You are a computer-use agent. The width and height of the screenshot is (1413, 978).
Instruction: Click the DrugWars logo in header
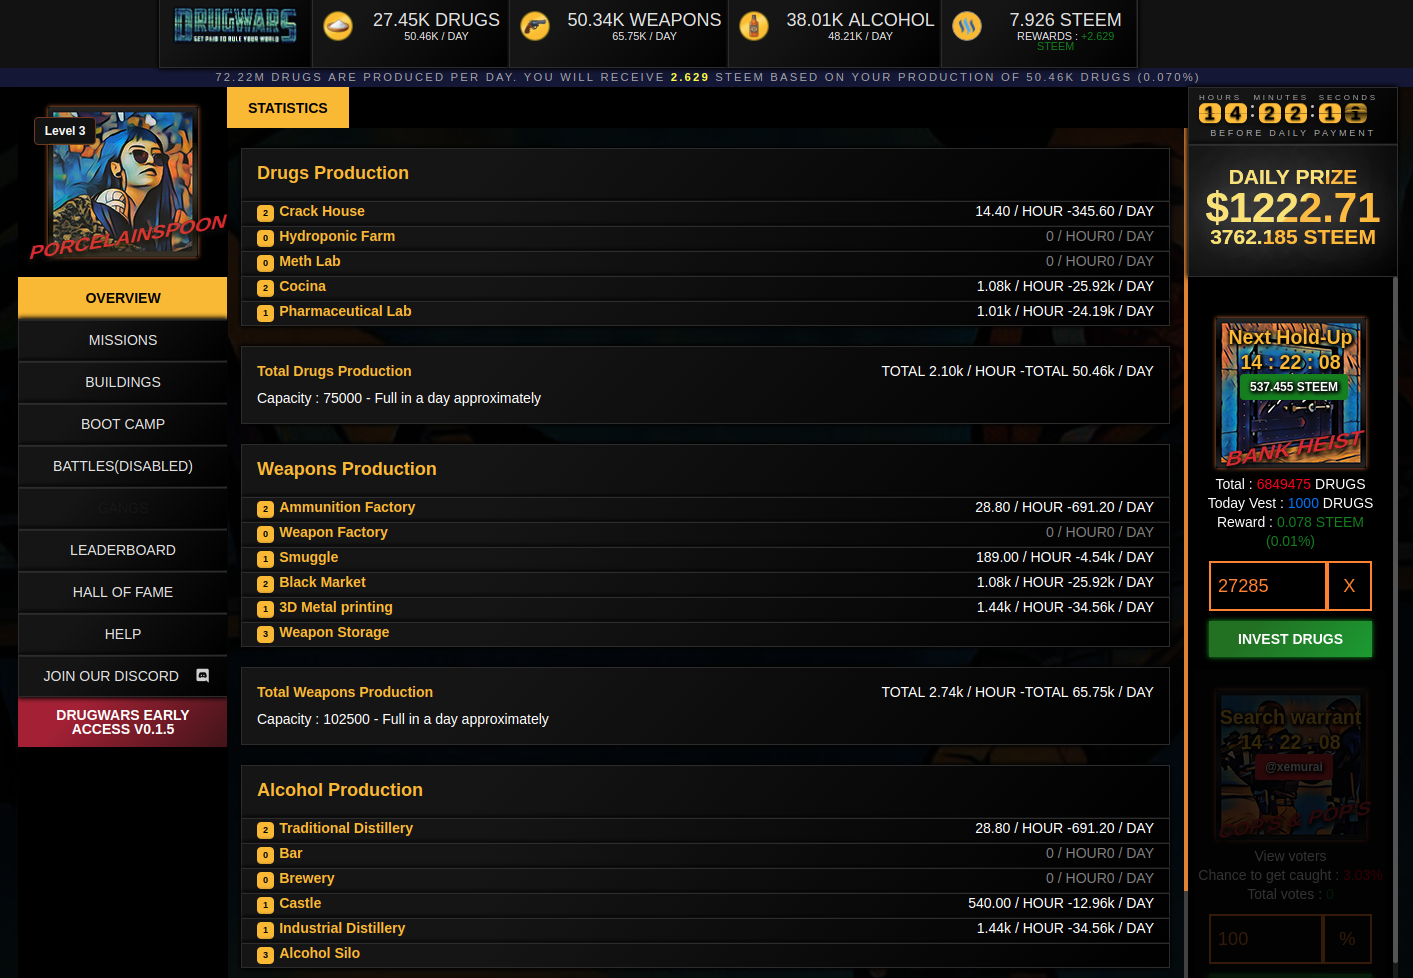coord(235,26)
